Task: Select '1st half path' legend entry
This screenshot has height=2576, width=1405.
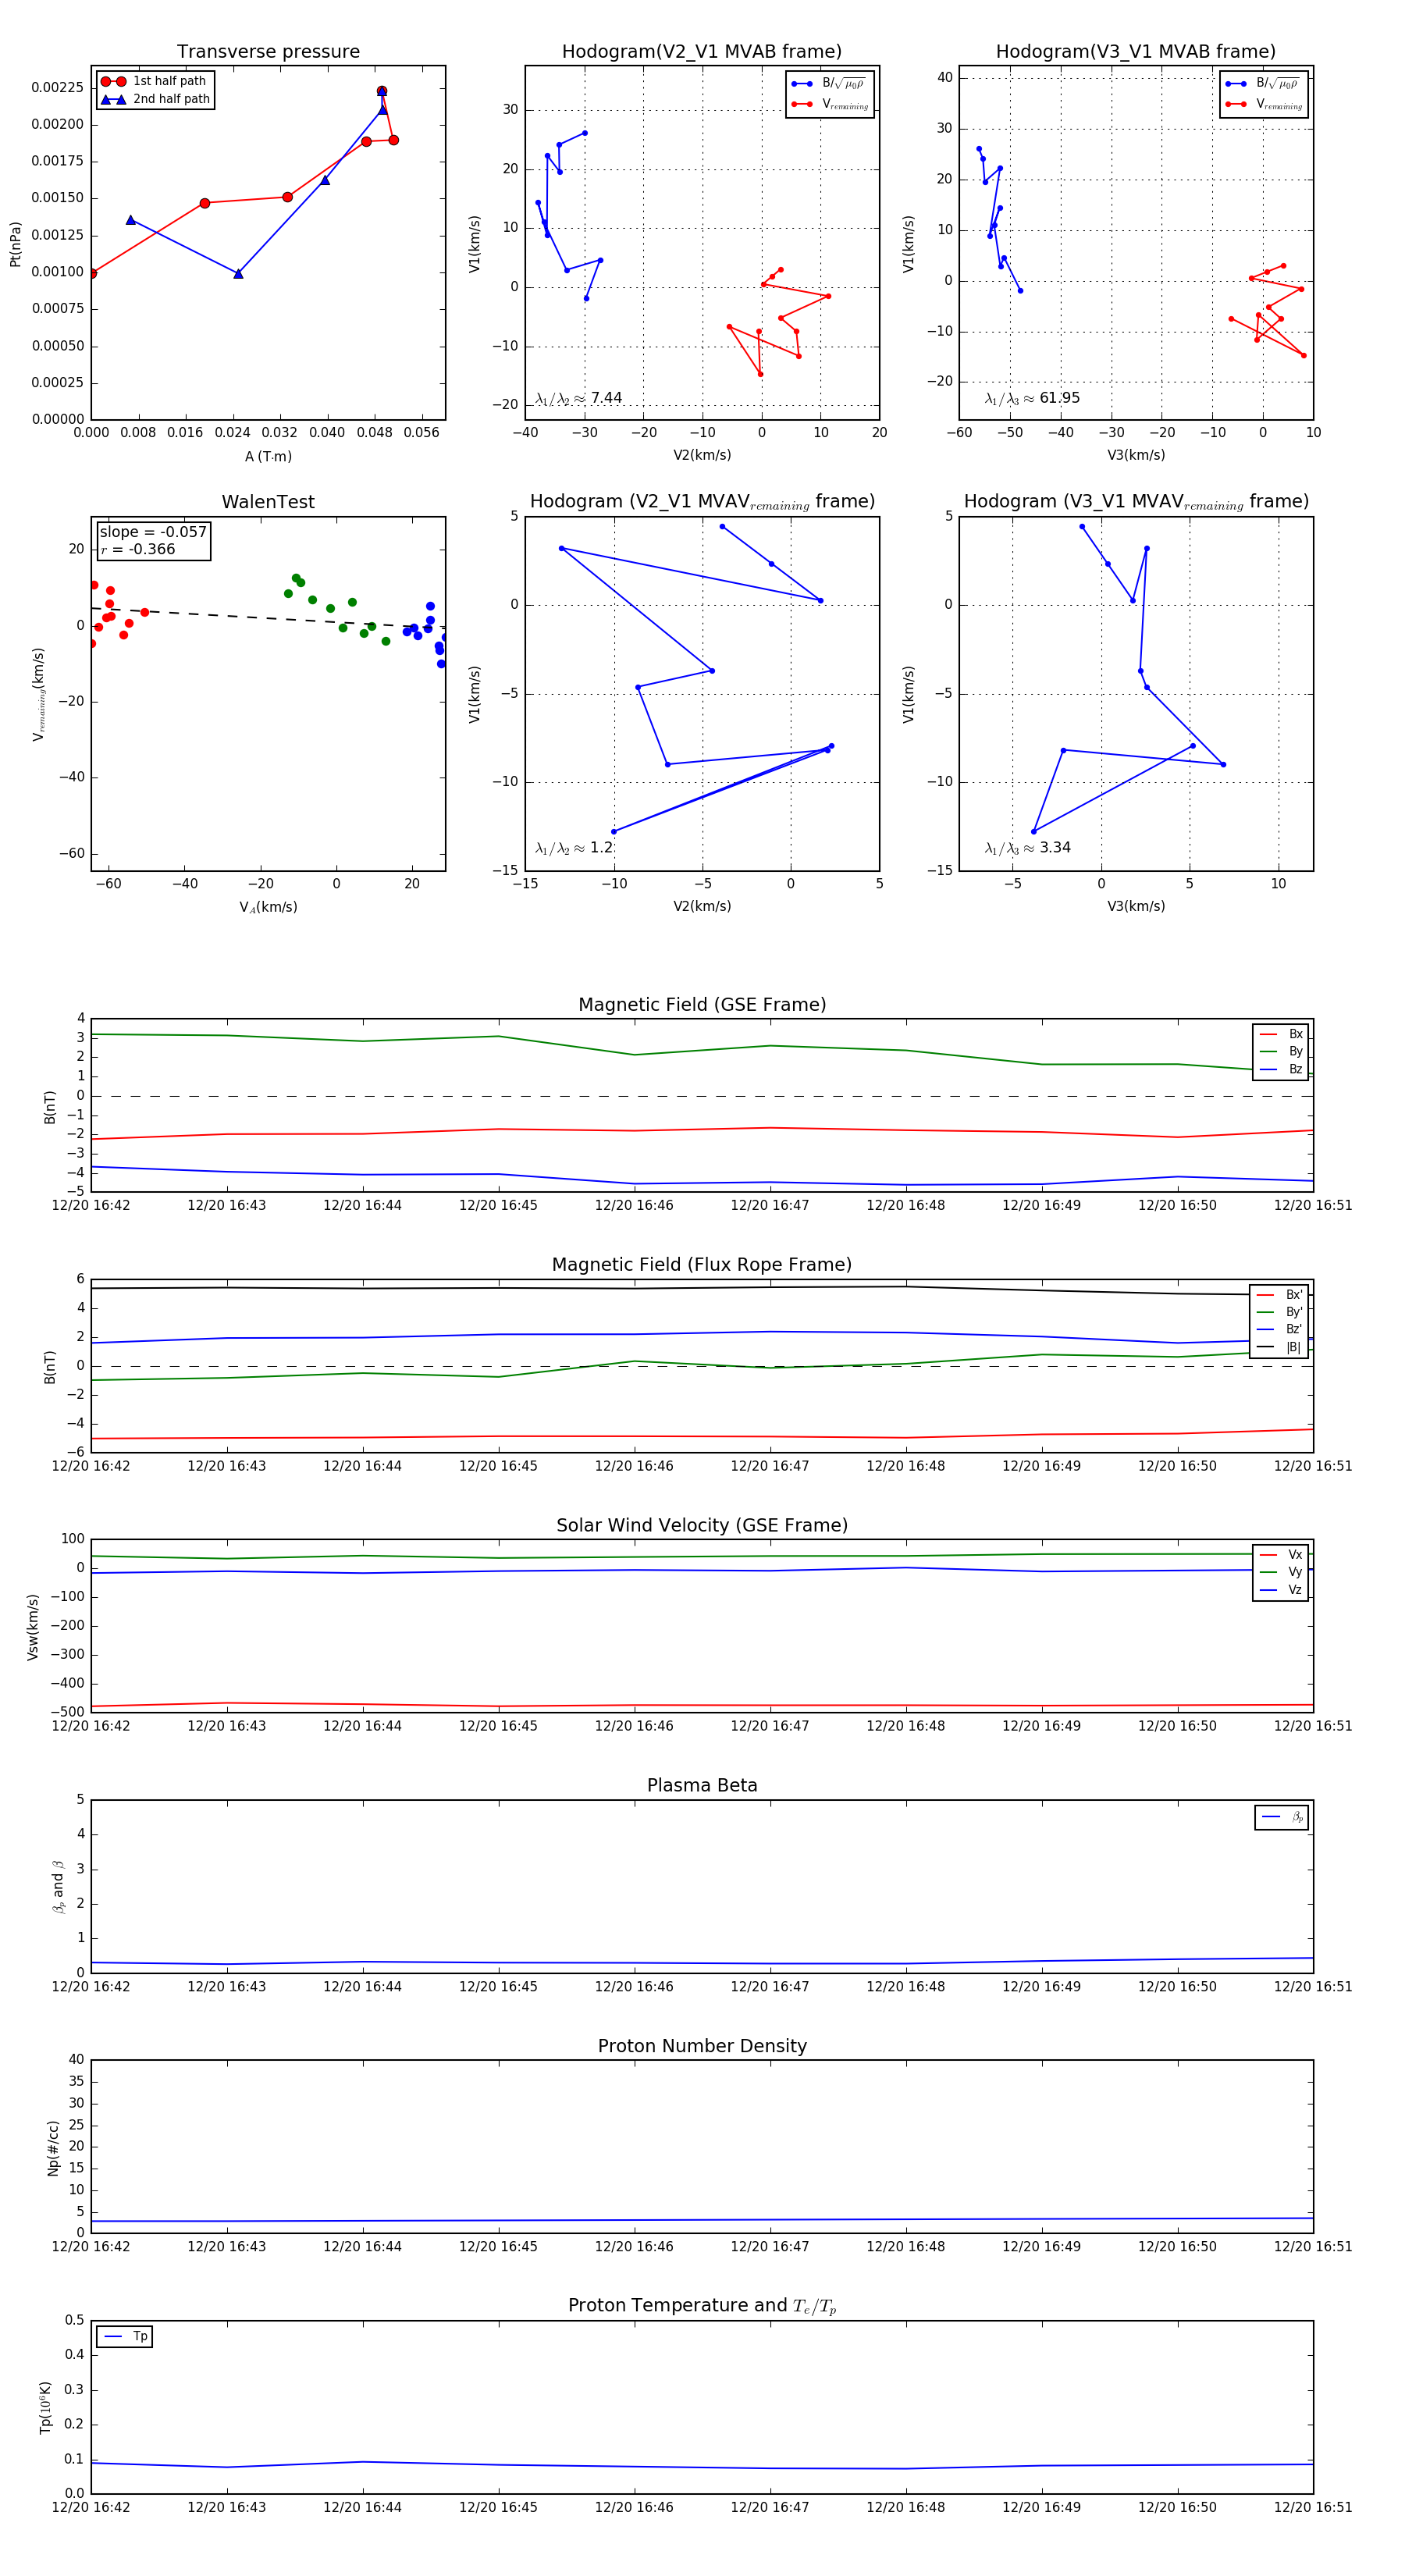Action: 154,81
